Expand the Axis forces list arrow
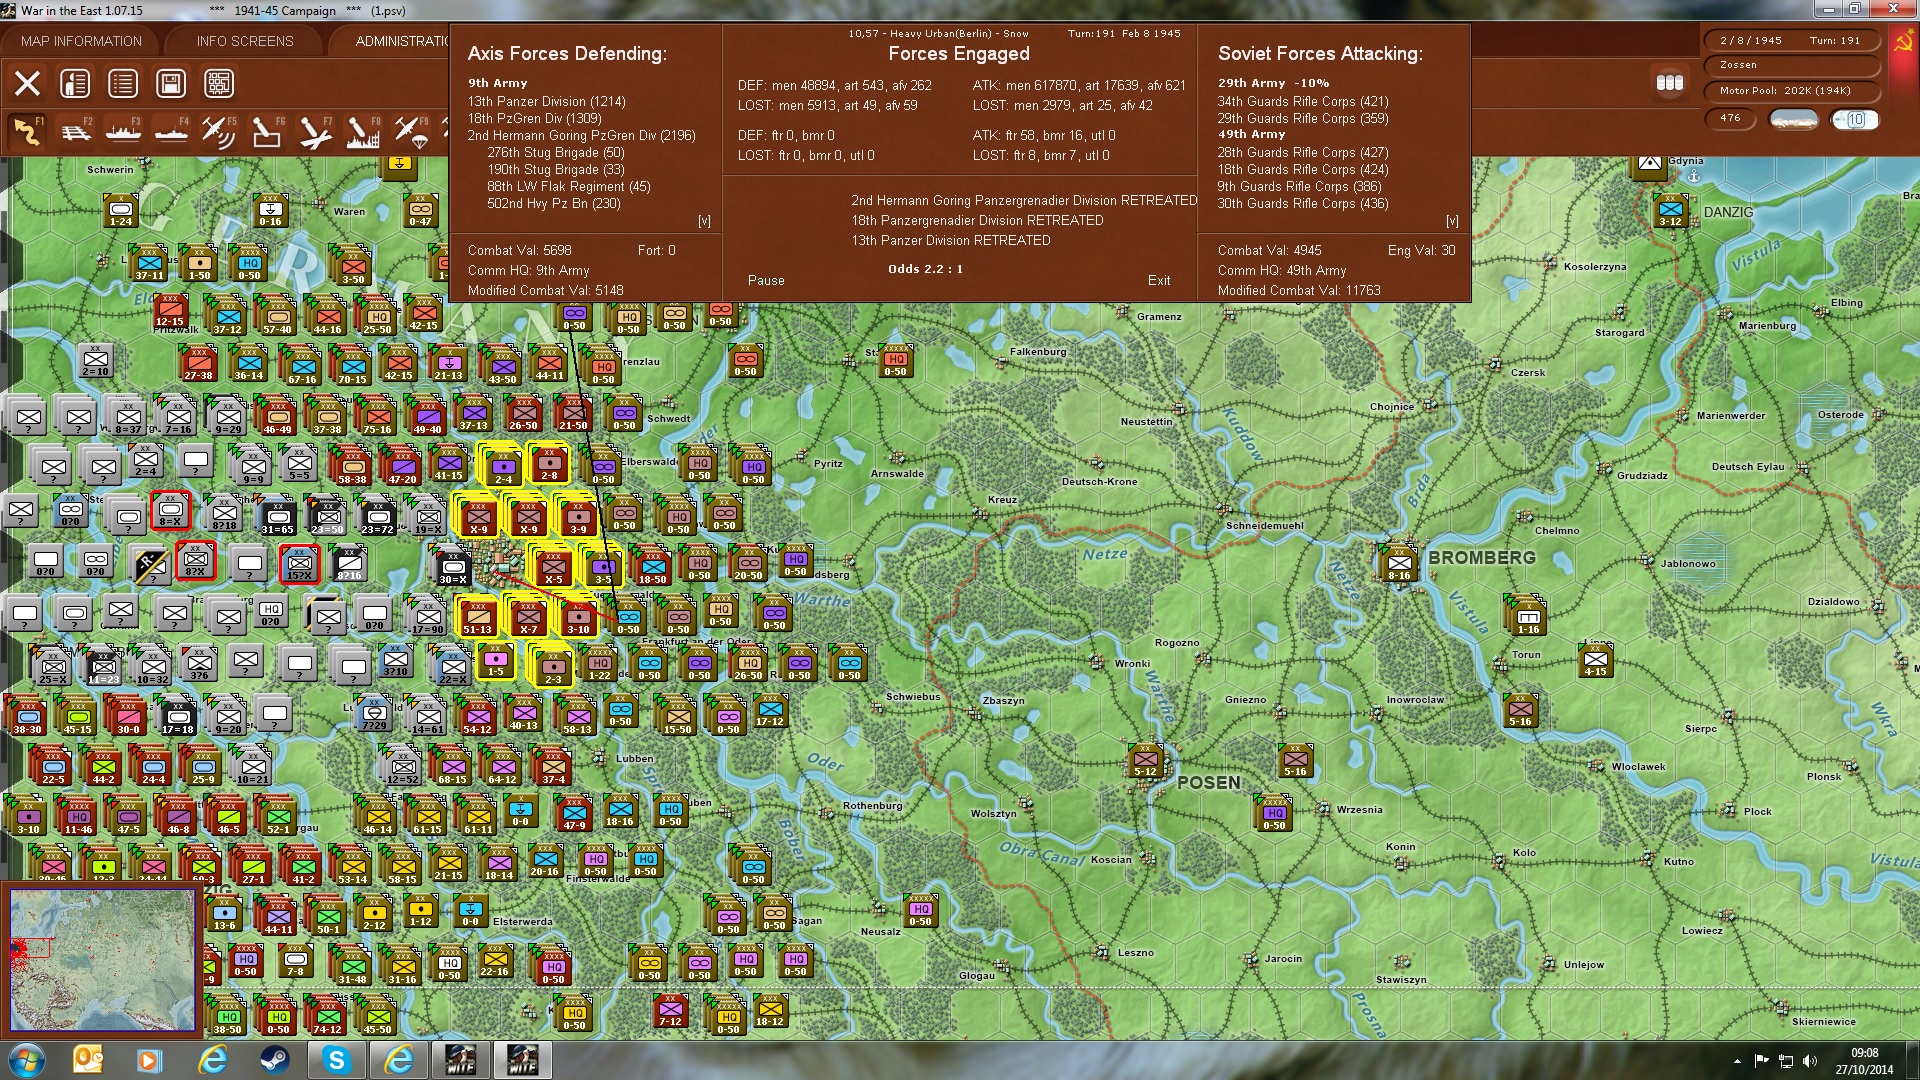 click(704, 221)
